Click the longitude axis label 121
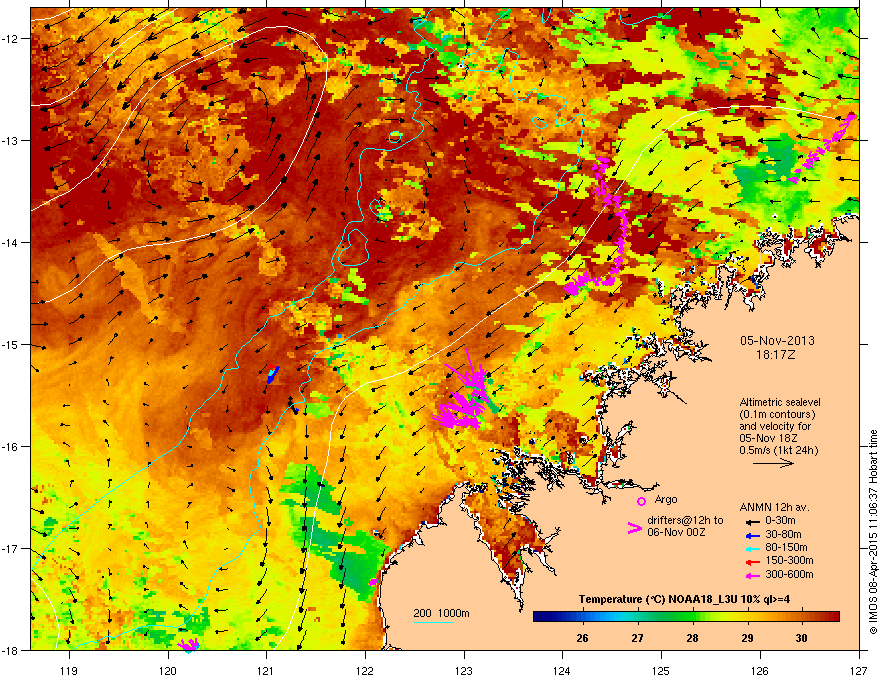880x680 pixels. pos(266,670)
